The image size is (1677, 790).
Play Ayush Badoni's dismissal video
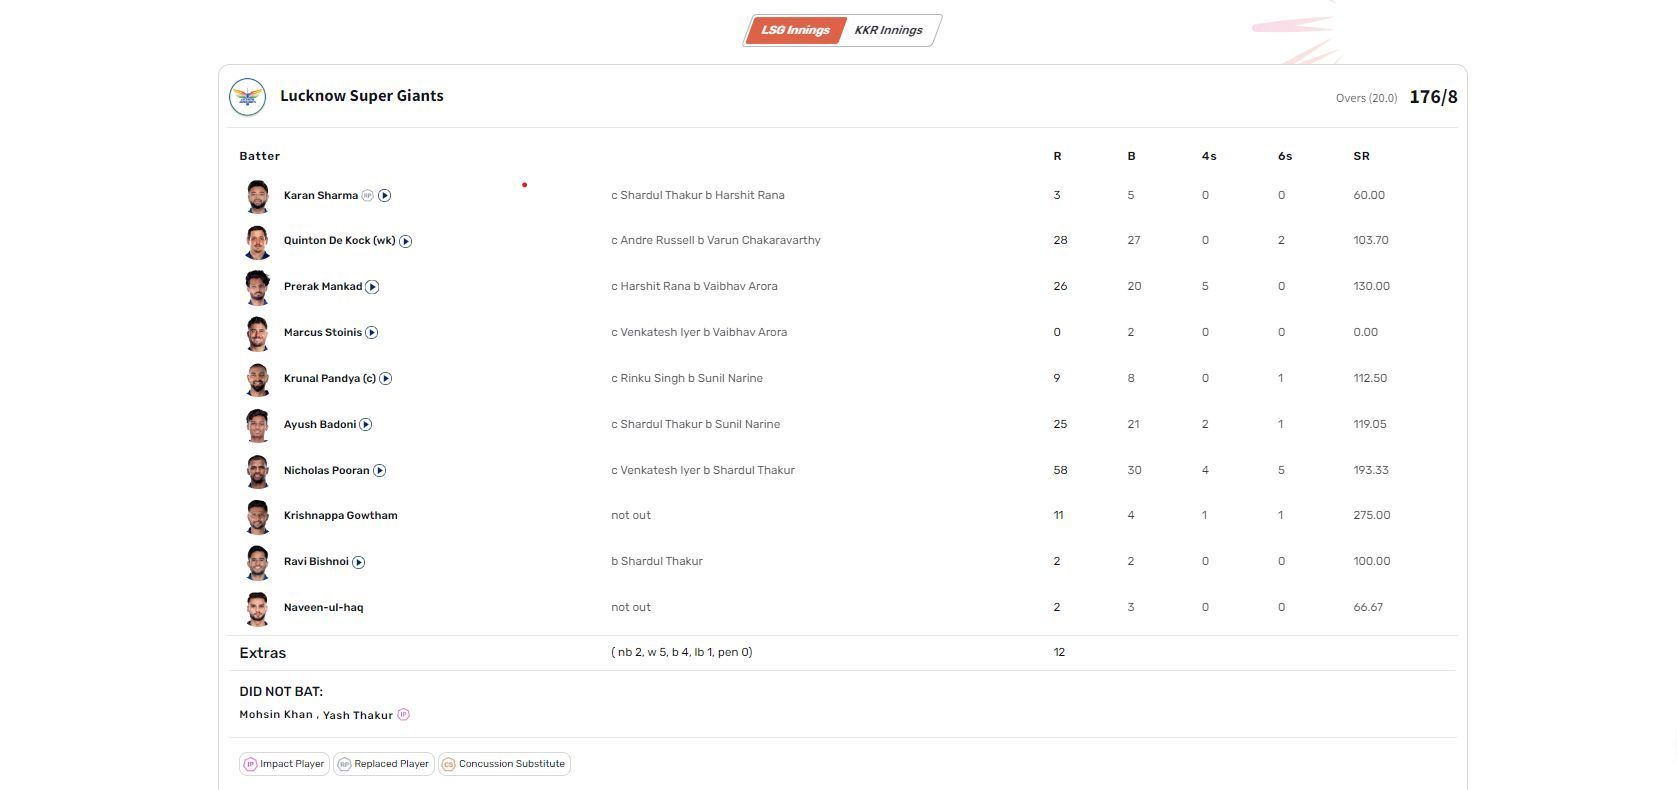[x=366, y=425]
